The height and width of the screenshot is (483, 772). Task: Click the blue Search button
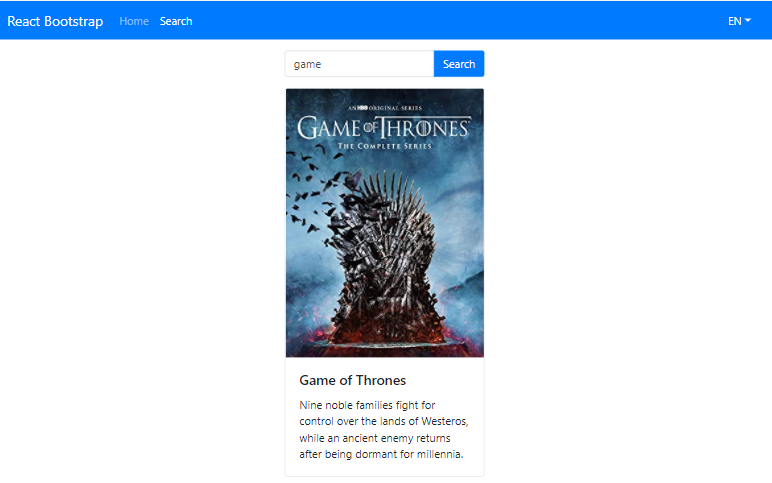click(x=459, y=64)
